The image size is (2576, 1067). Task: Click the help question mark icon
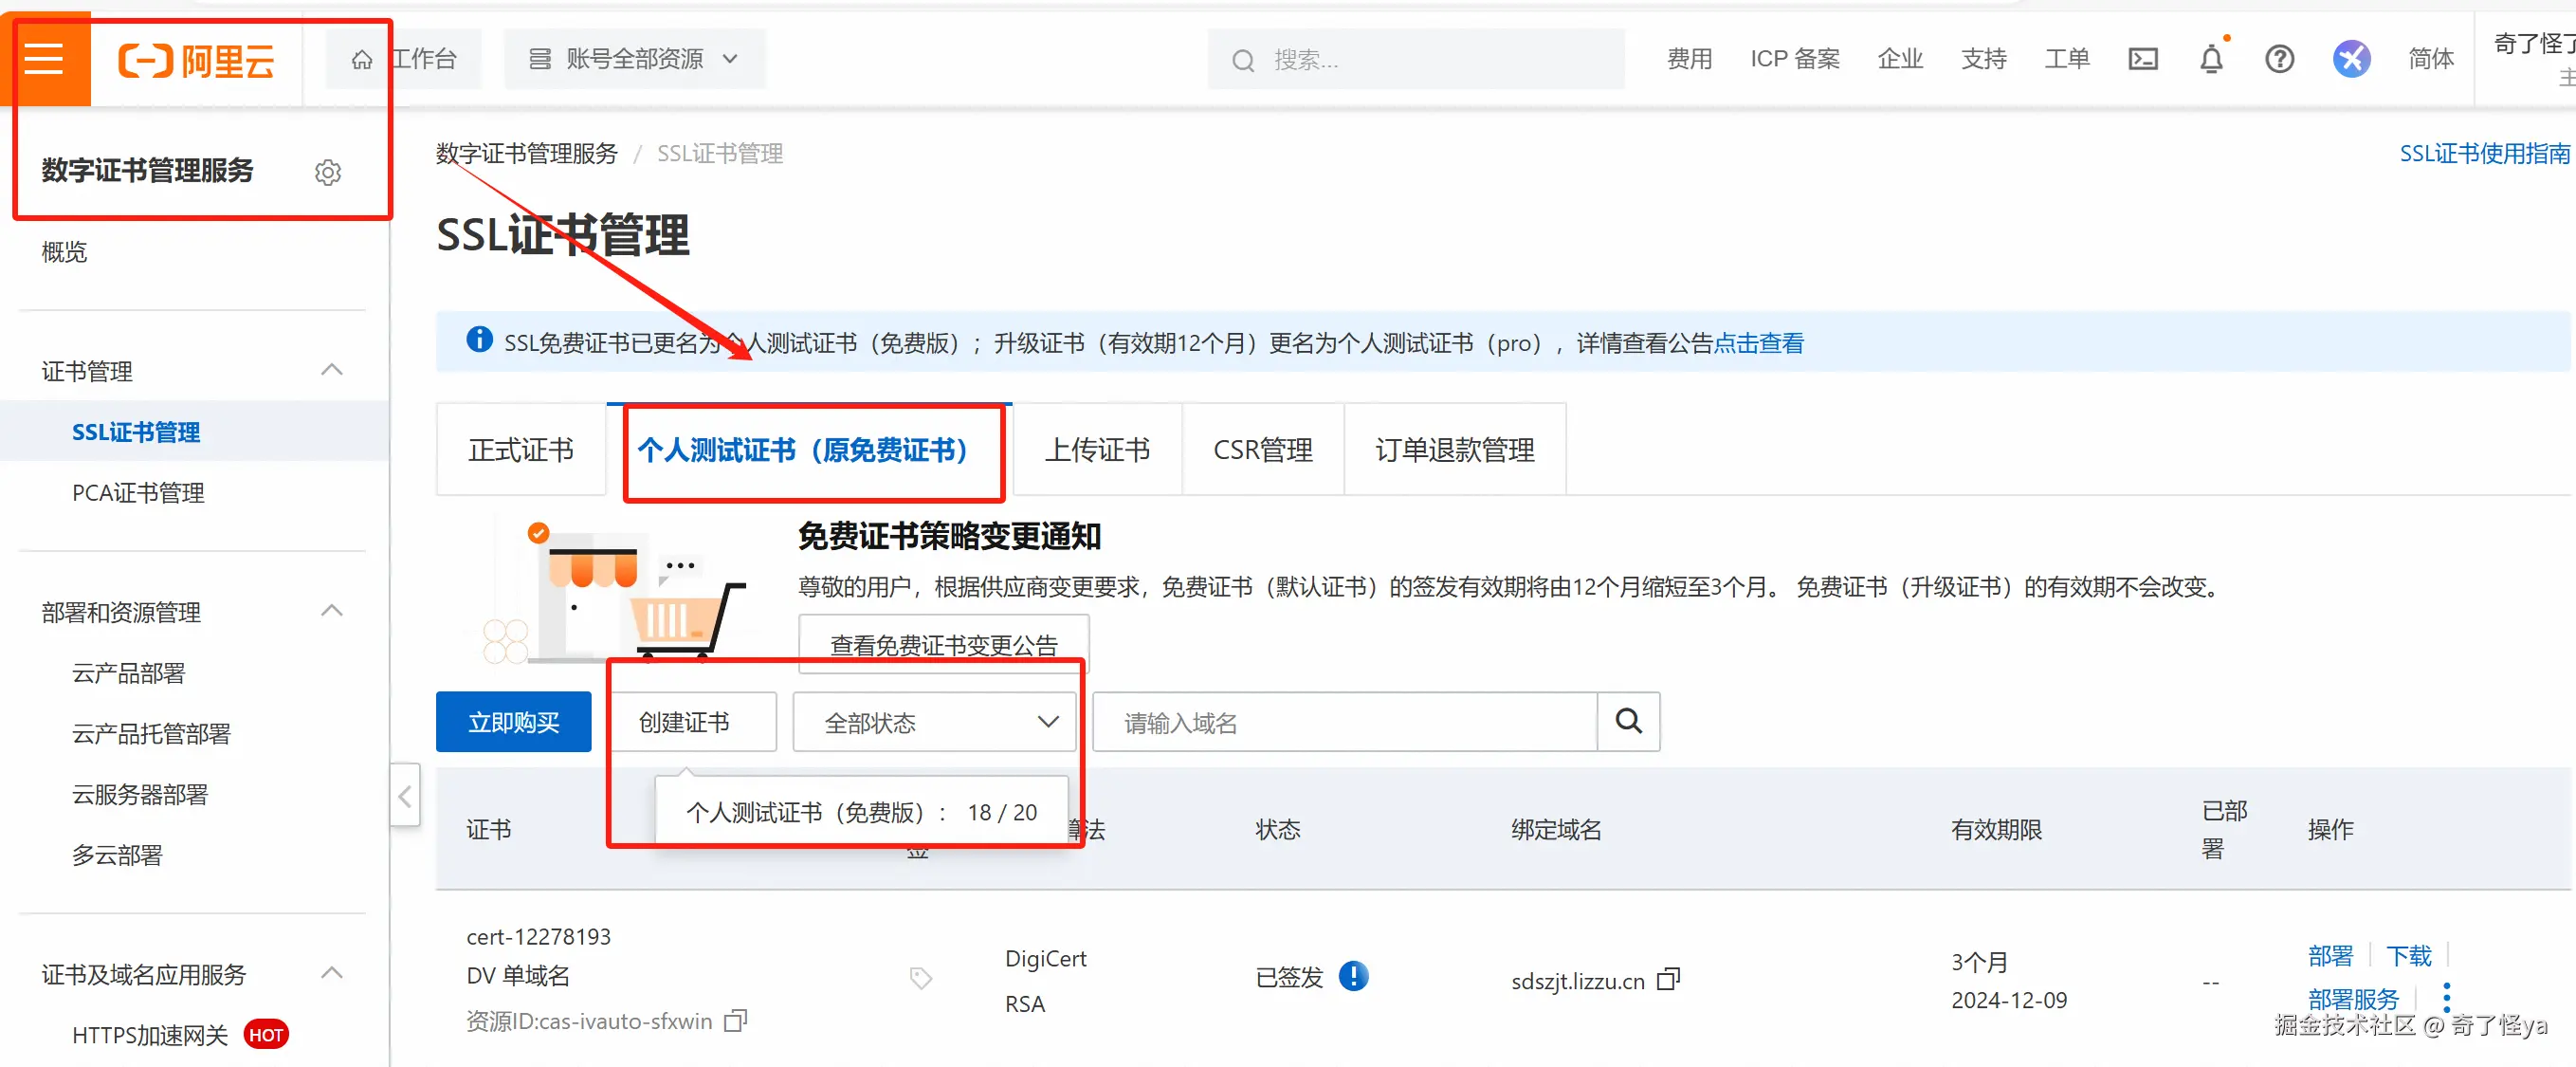[x=2279, y=59]
